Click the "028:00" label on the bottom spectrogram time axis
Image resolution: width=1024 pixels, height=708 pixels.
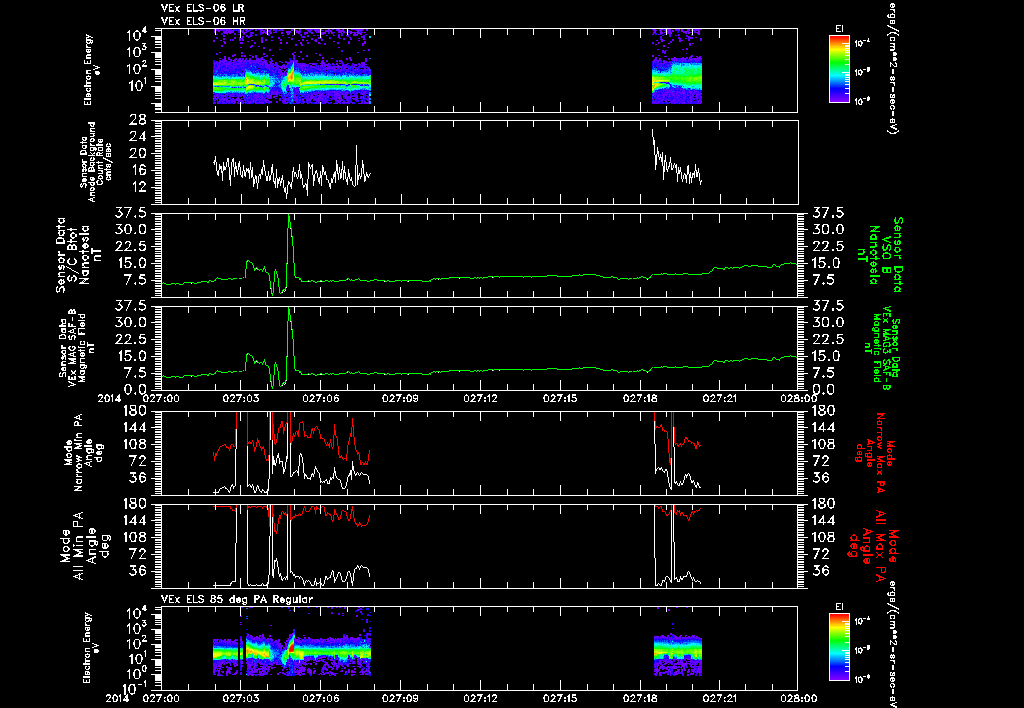tap(799, 698)
